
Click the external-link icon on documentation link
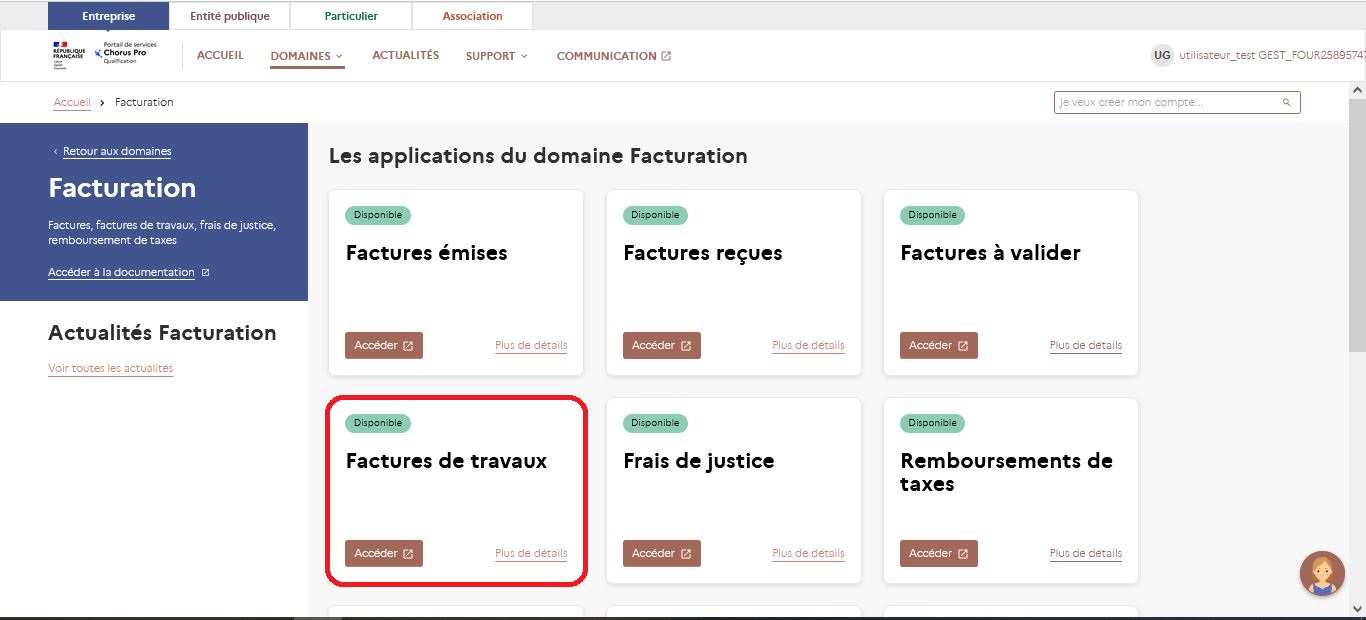[x=204, y=272]
